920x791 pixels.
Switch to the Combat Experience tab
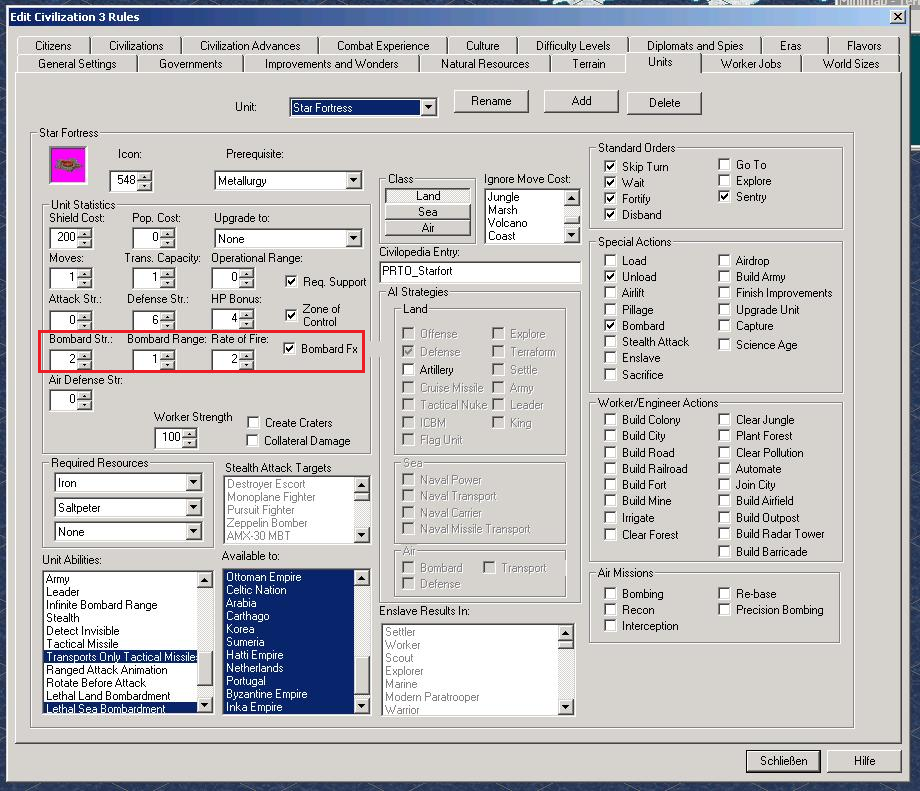tap(383, 46)
